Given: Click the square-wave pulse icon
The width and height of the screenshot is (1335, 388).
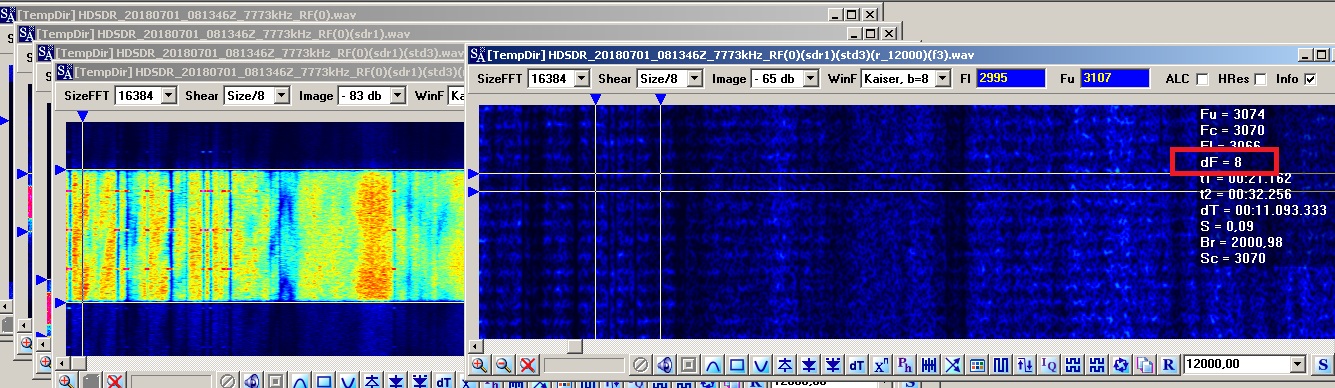Looking at the screenshot, I should pyautogui.click(x=1001, y=364).
